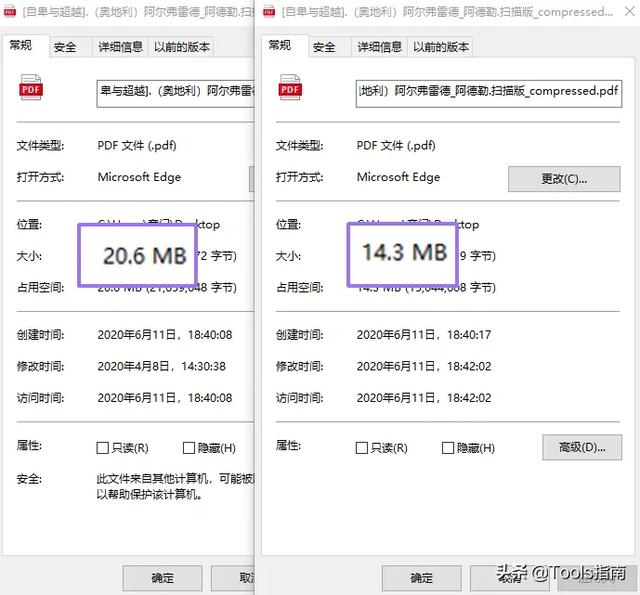Tick 隐藏(H) checkbox in right window
This screenshot has height=595, width=640.
pos(448,448)
